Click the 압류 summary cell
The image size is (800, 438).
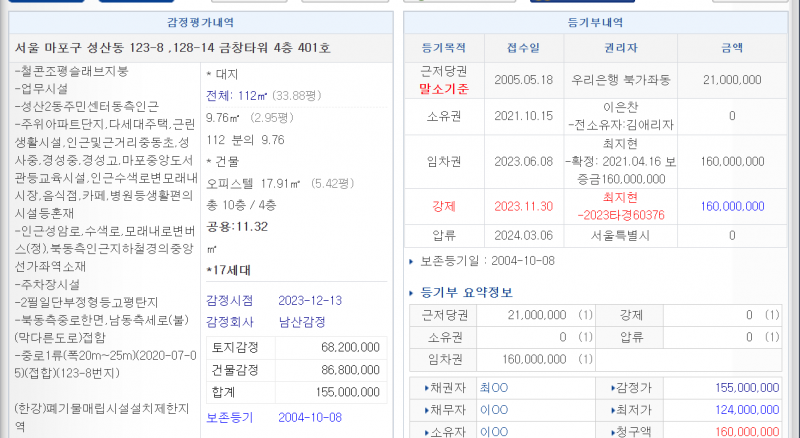coord(631,337)
